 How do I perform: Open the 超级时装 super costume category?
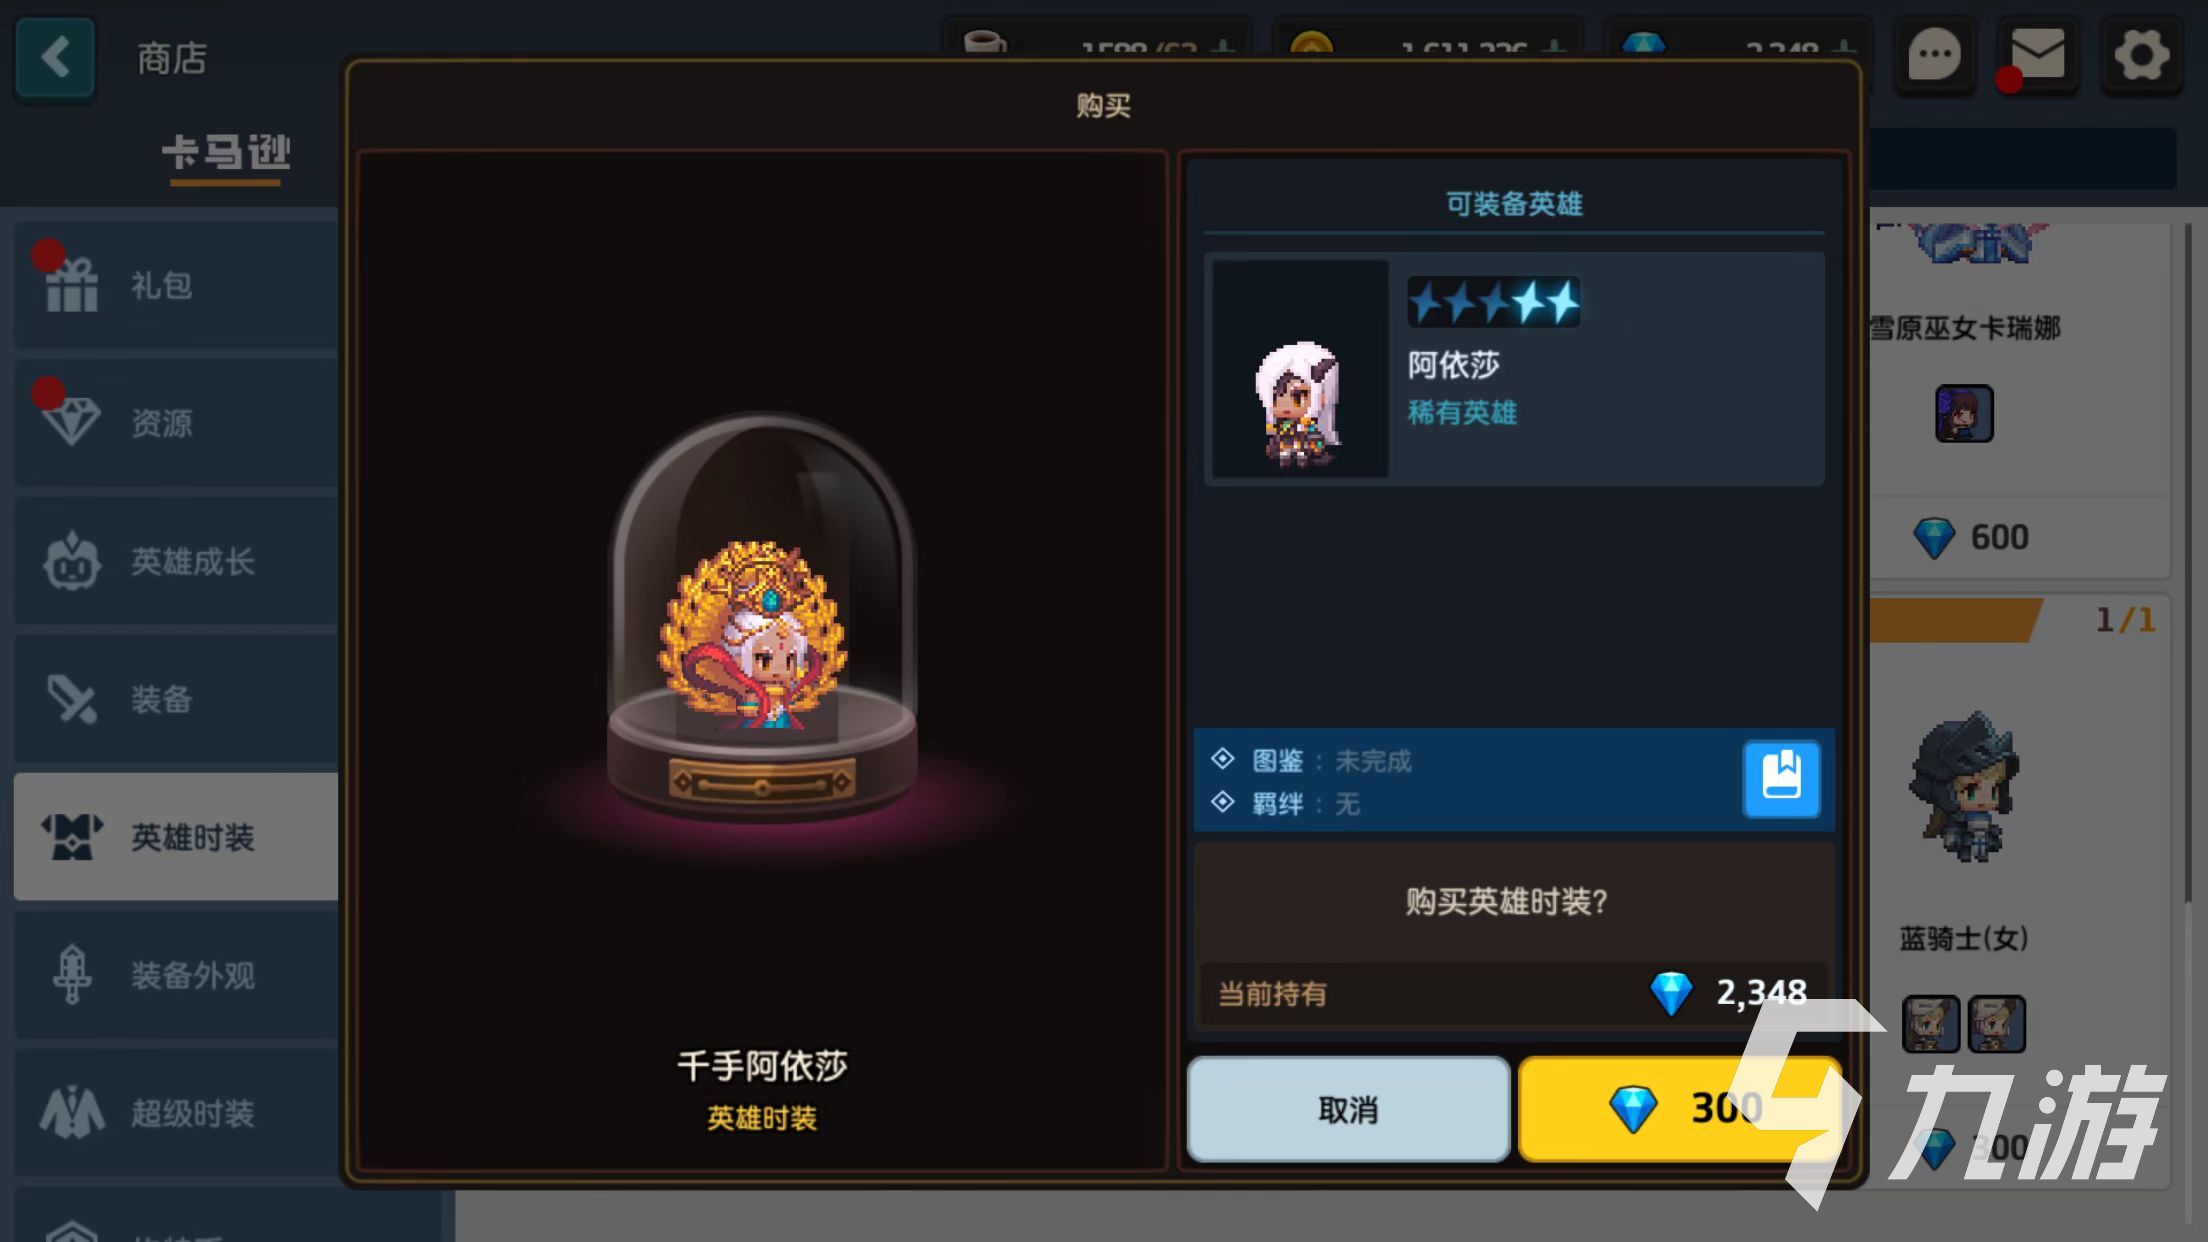point(176,1113)
